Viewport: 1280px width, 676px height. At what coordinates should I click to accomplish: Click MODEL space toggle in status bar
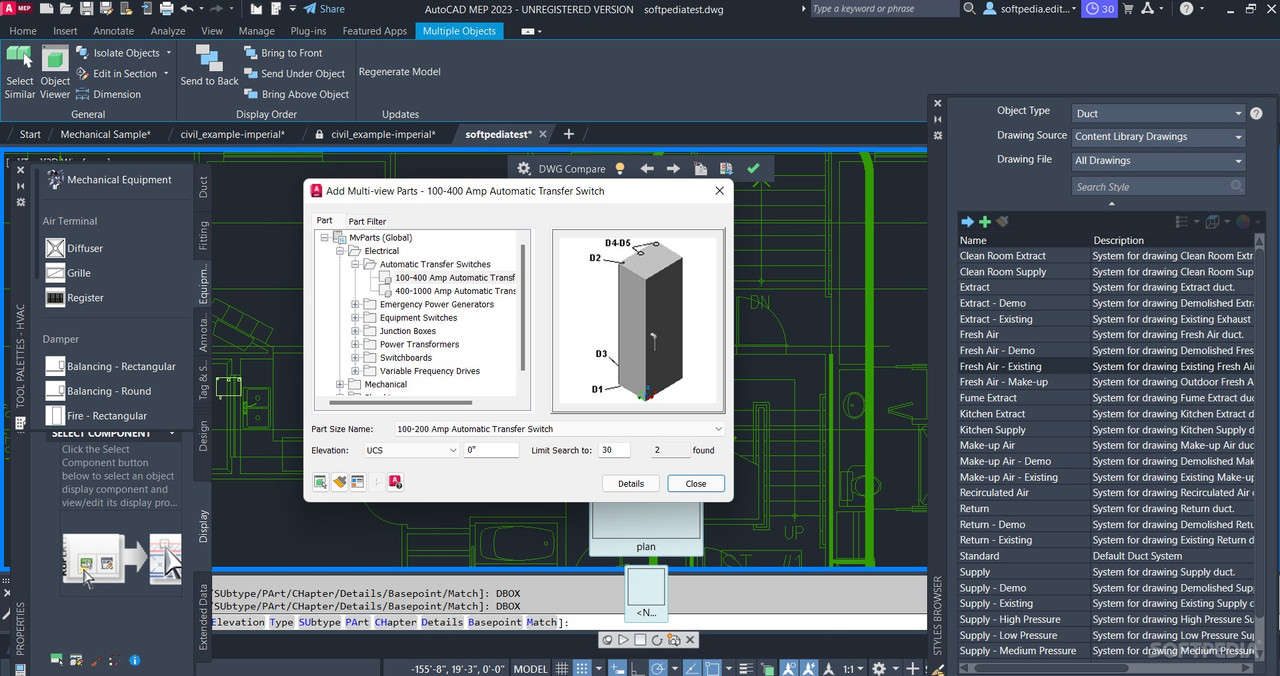531,668
